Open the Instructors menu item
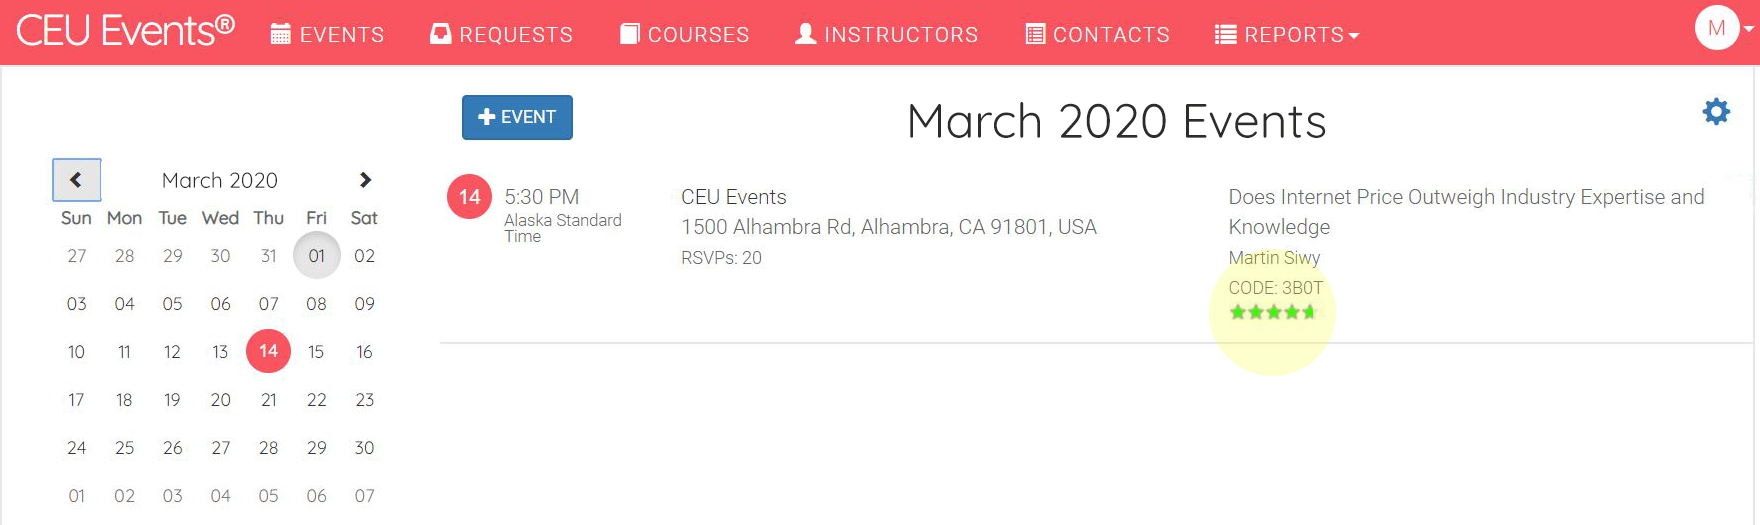The width and height of the screenshot is (1760, 525). 887,35
